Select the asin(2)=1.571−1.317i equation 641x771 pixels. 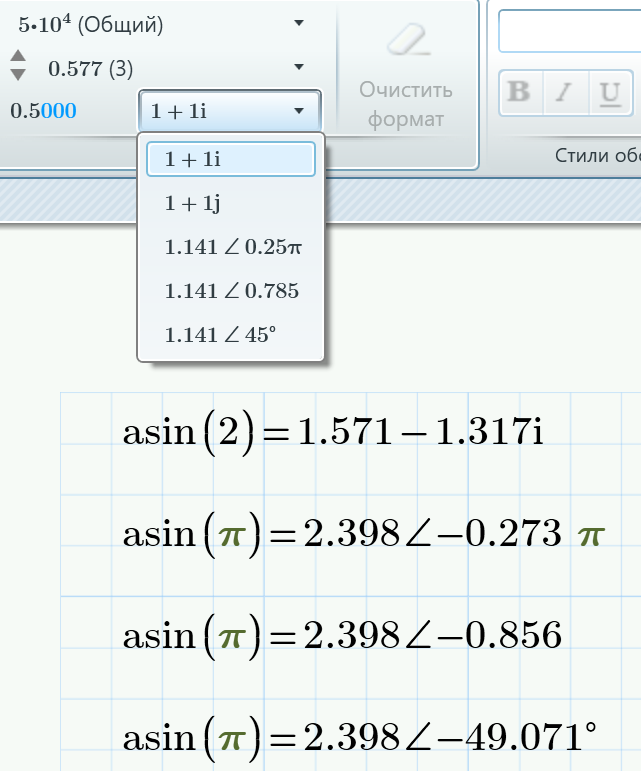click(333, 433)
